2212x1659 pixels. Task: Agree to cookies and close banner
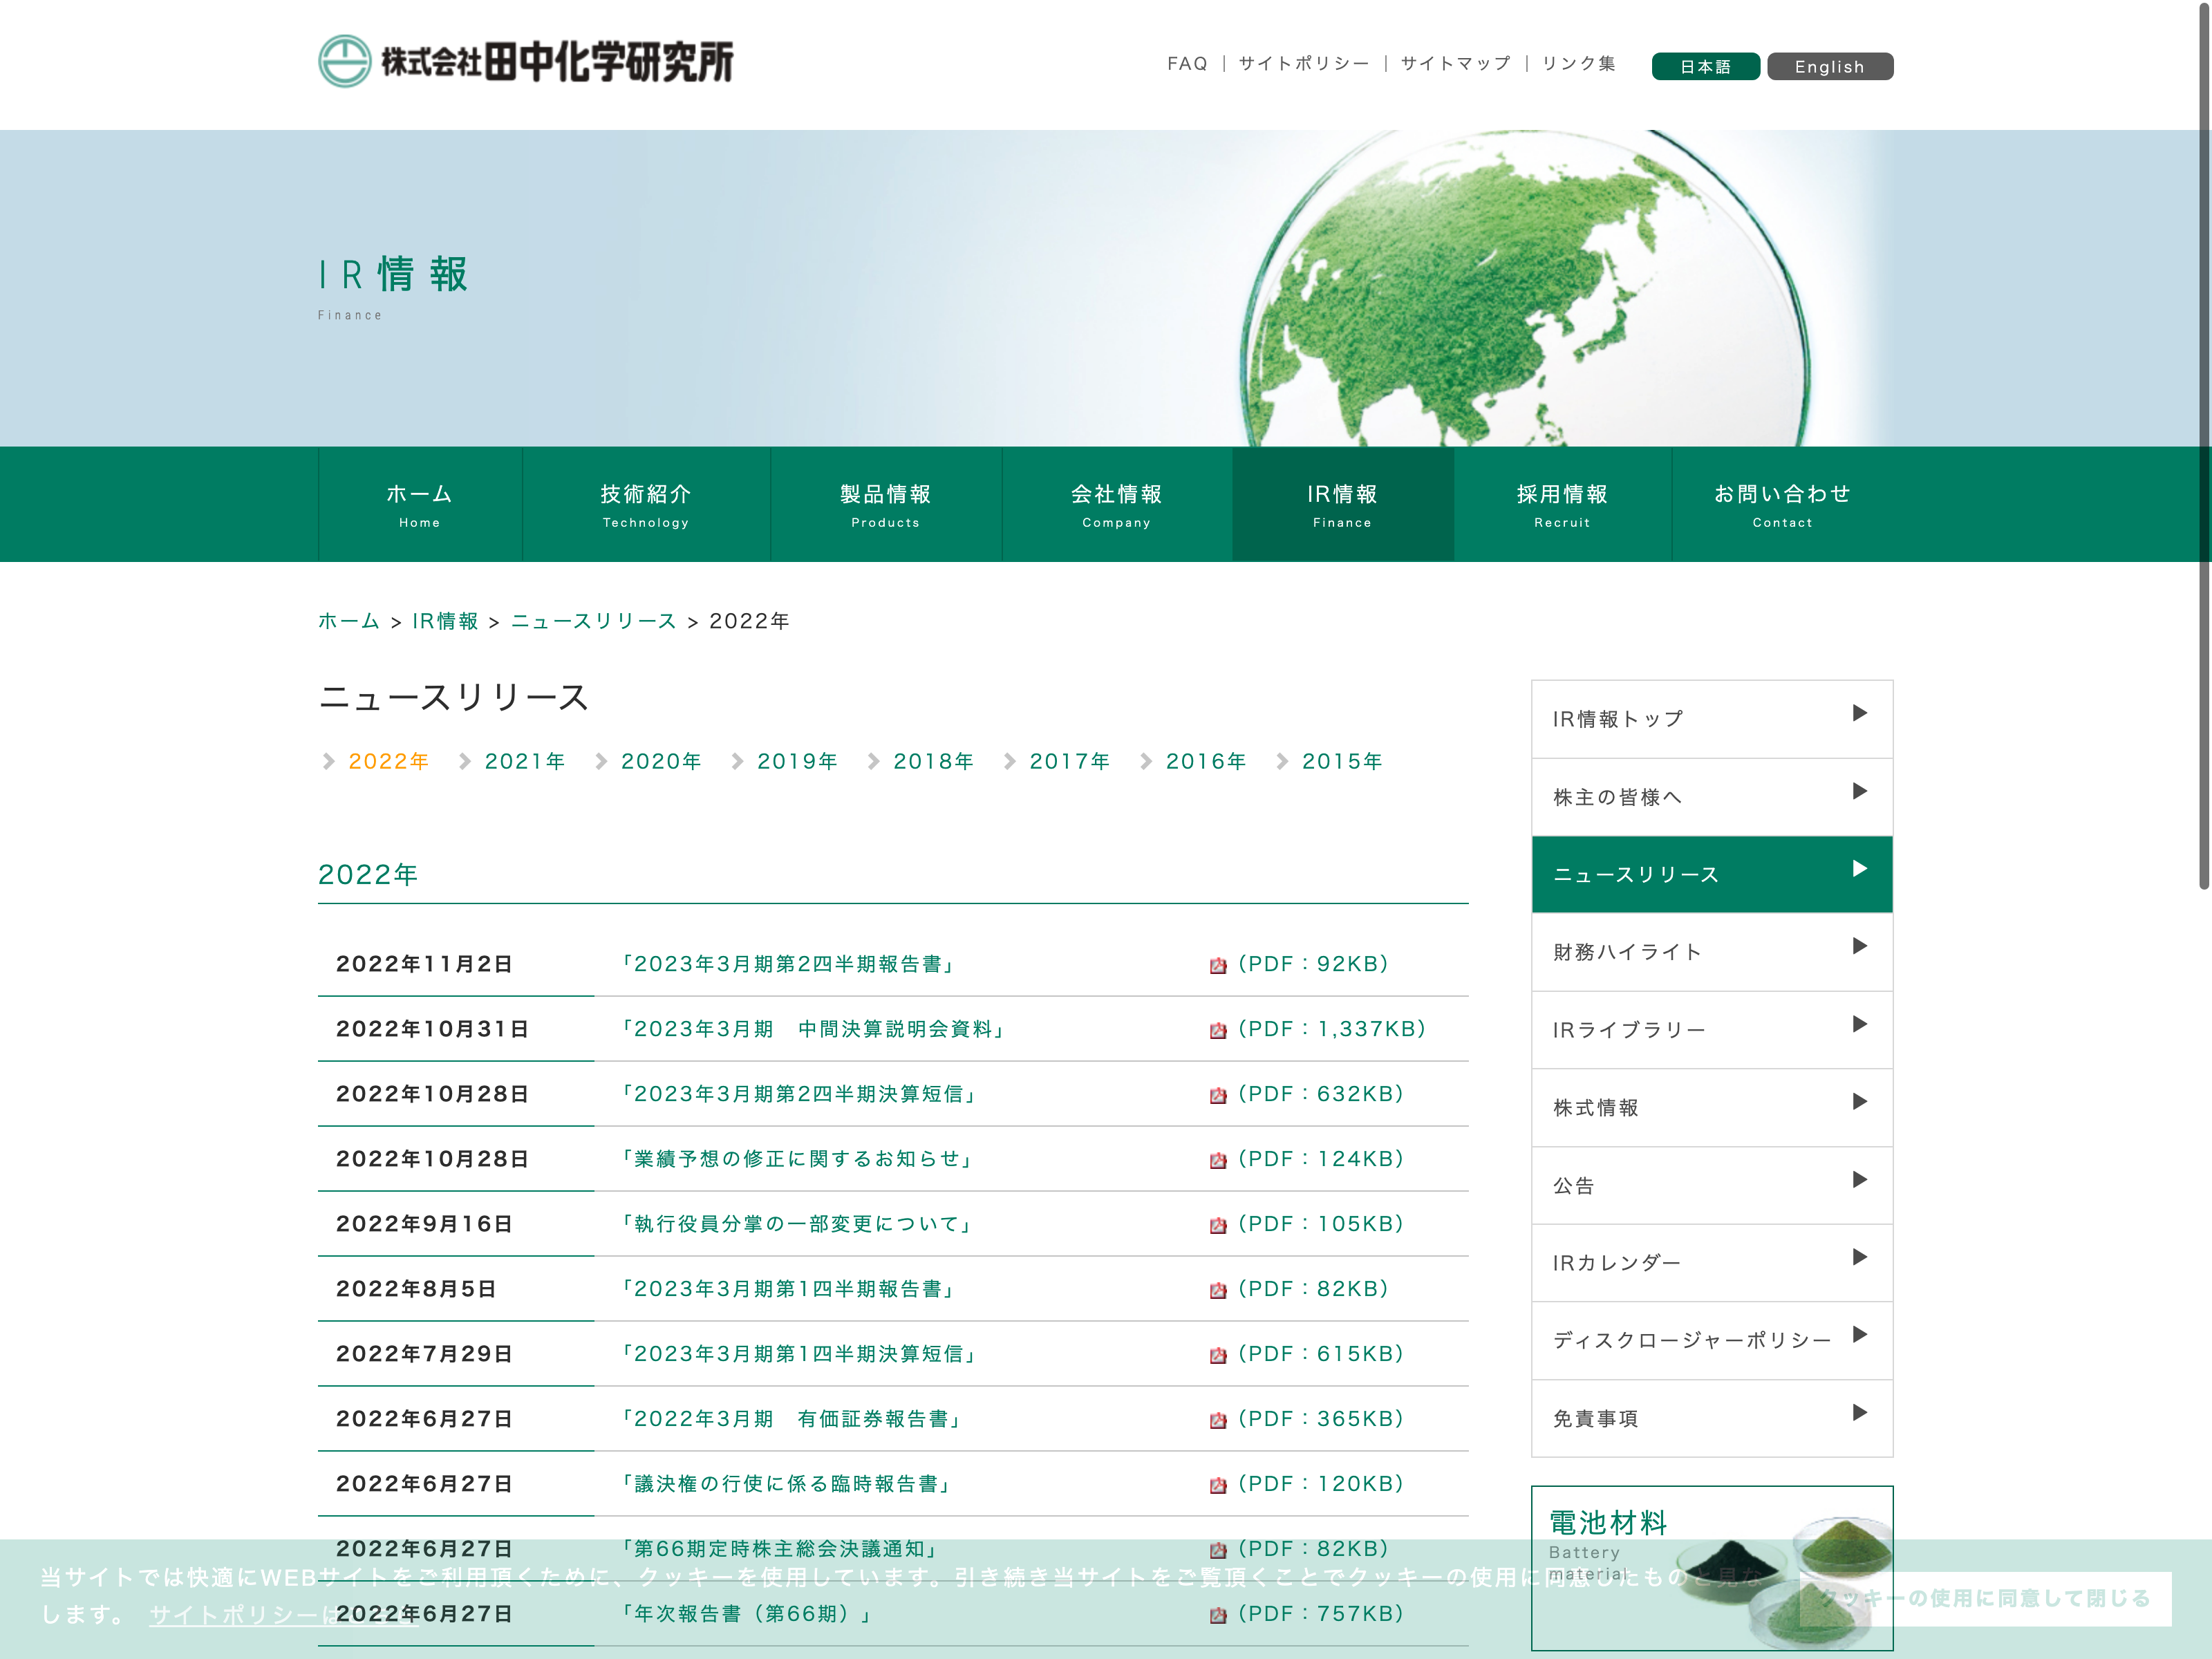coord(1985,1598)
